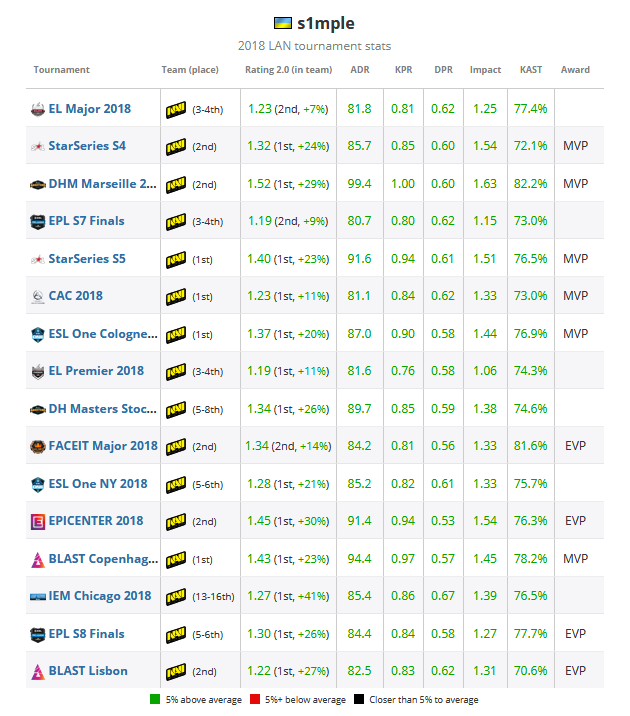Click the DHM Marseille tournament logo
Viewport: 630px width, 716px height.
38,184
